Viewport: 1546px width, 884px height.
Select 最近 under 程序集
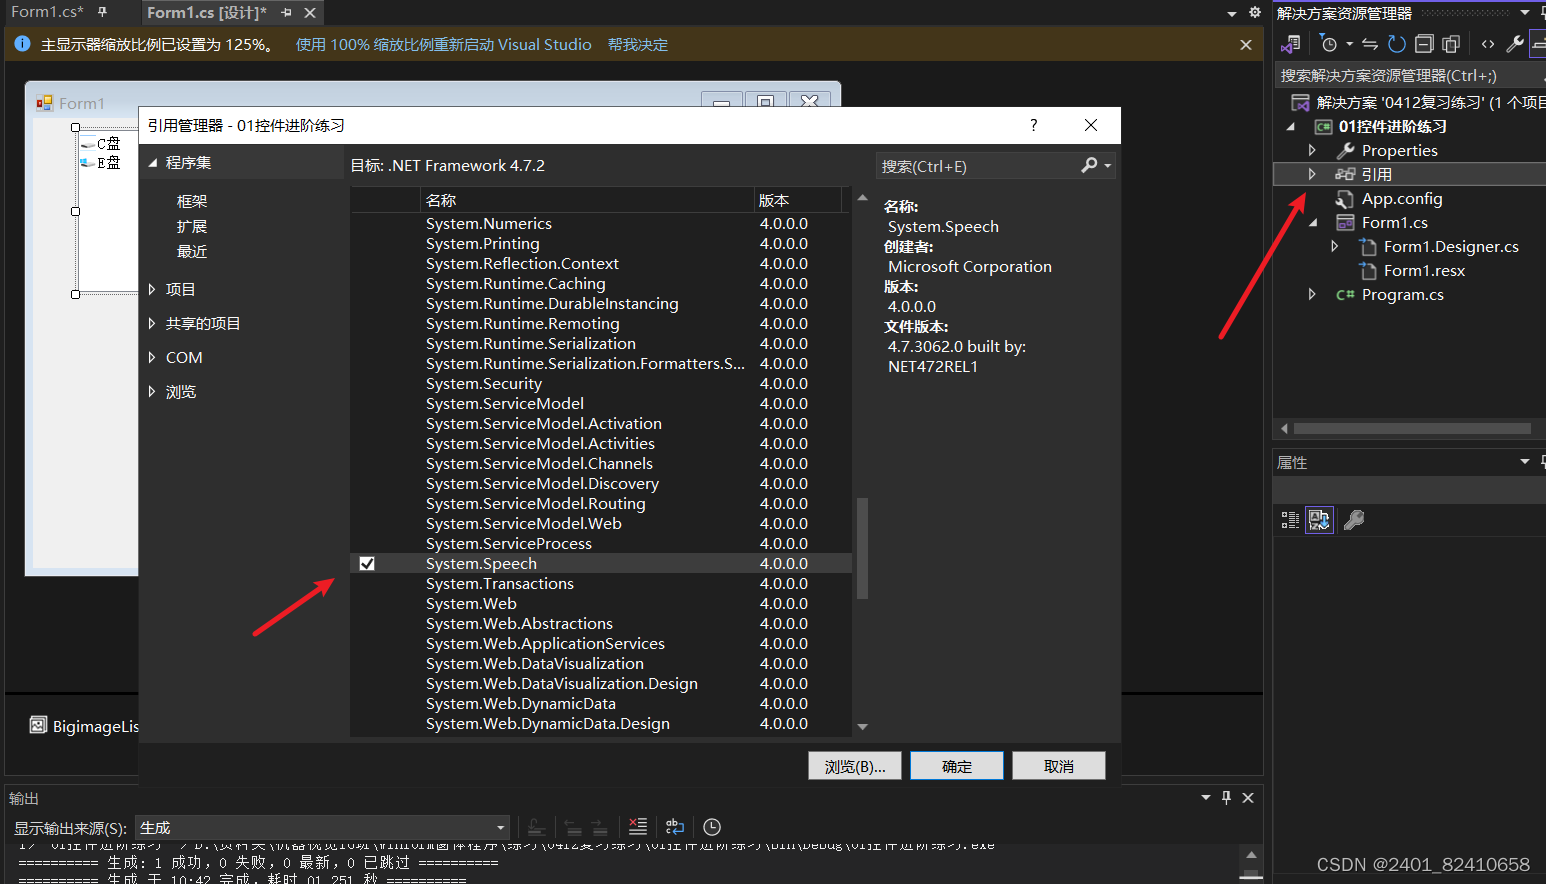[192, 252]
